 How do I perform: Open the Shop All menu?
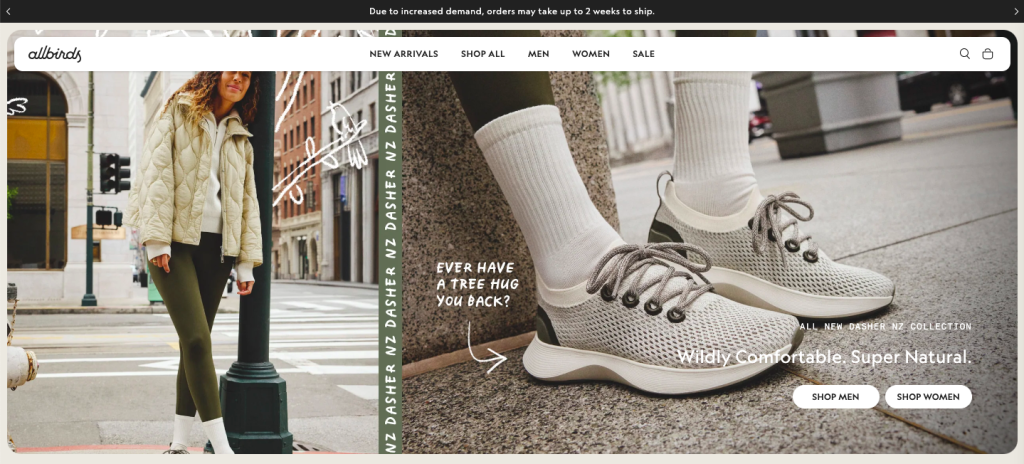point(483,54)
